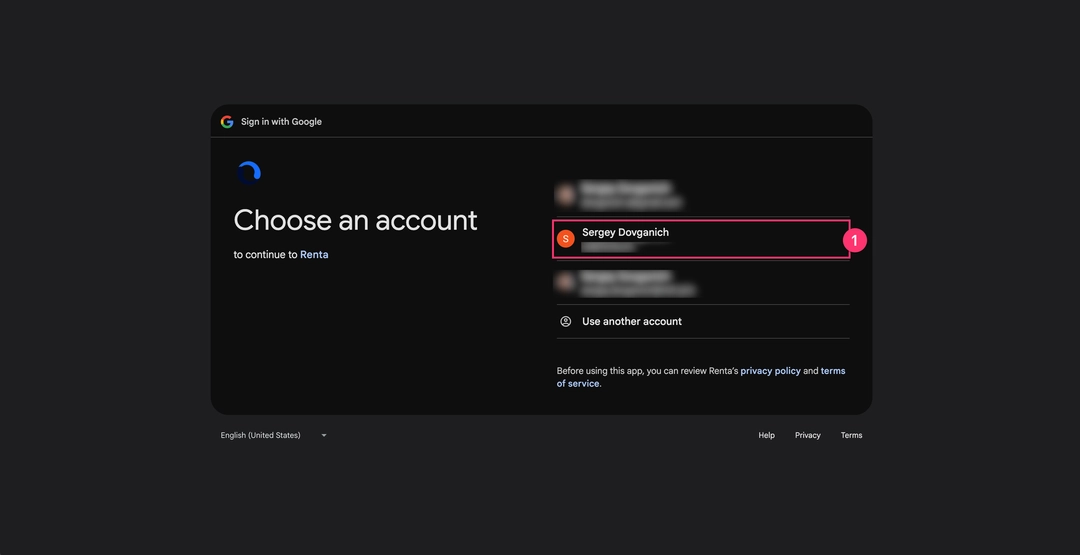Screen dimensions: 1080x555
Task: Click the person icon beside Use another account
Action: [x=566, y=322]
